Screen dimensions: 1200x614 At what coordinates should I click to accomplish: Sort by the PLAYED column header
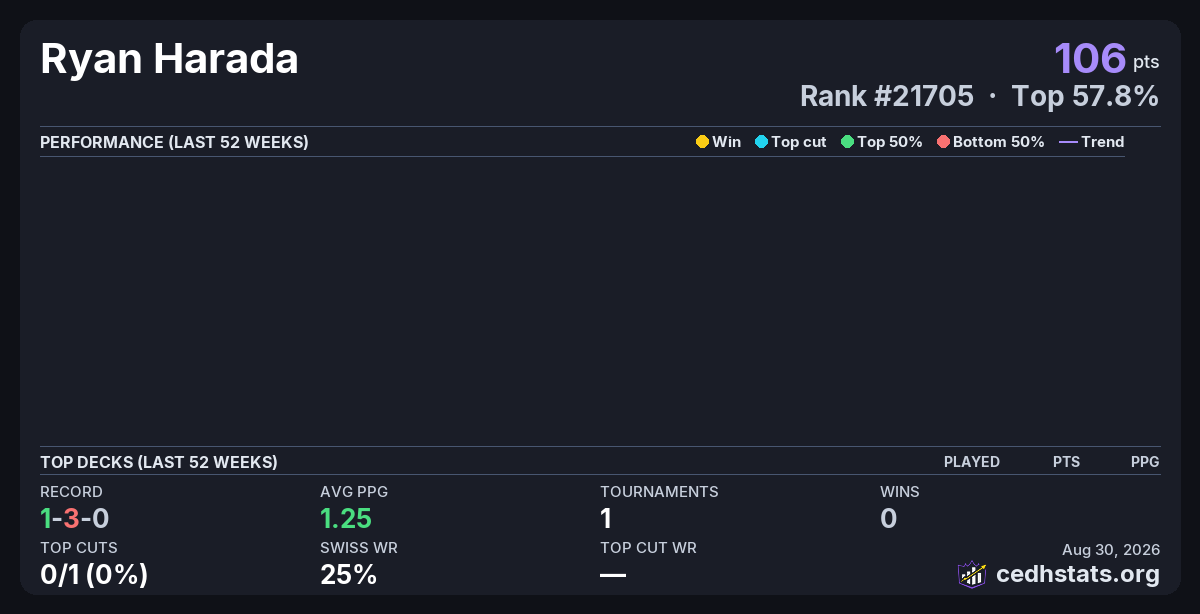pyautogui.click(x=972, y=462)
